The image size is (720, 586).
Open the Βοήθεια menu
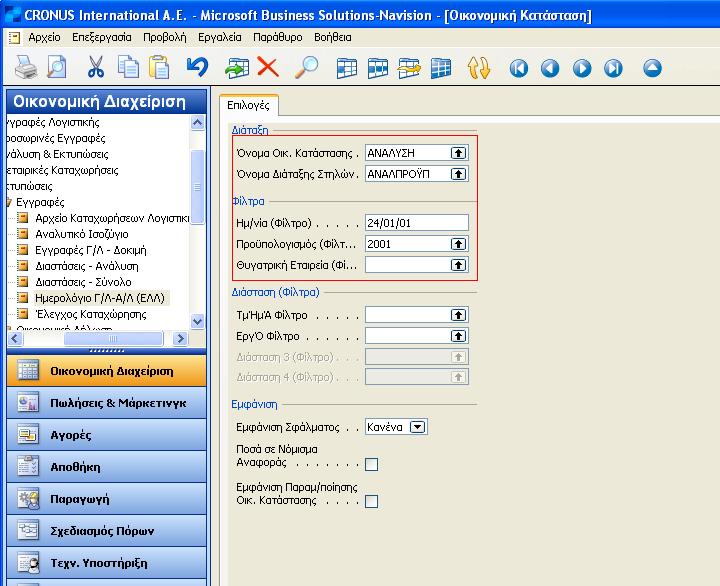point(332,37)
